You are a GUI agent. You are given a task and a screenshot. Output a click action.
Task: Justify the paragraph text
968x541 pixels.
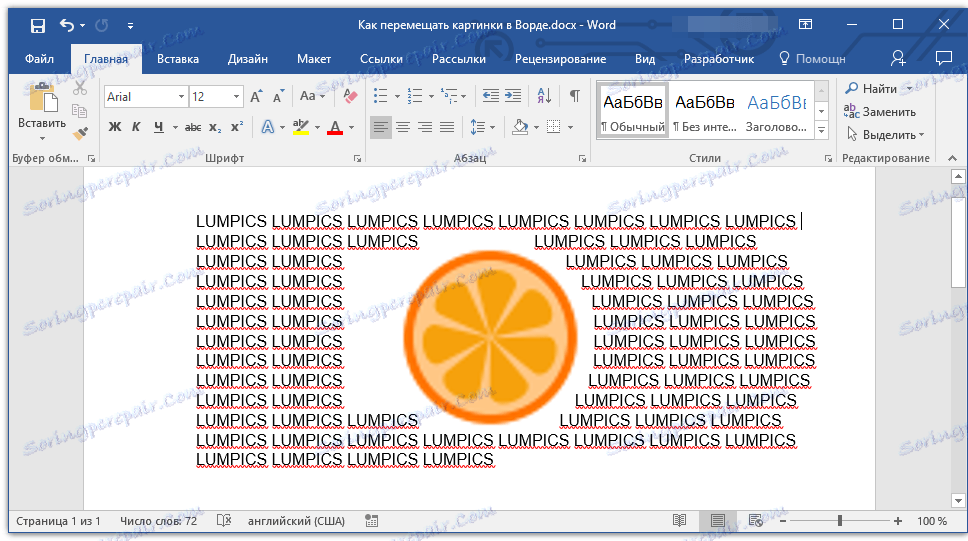(x=447, y=127)
